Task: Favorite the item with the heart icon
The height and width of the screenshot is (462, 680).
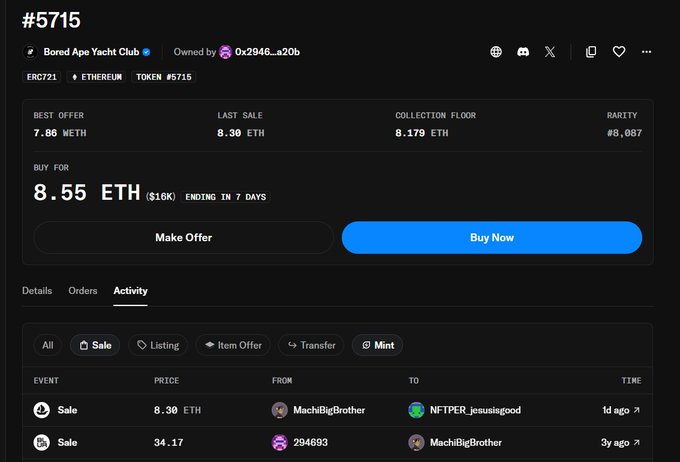Action: (x=619, y=52)
